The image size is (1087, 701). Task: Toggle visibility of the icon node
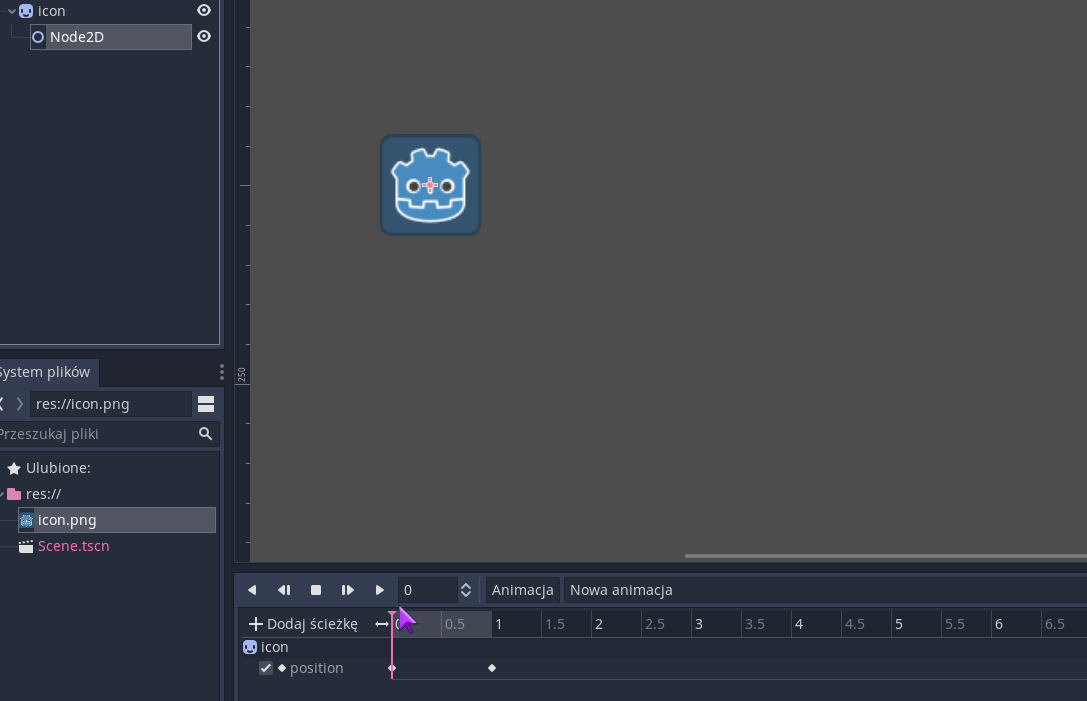pos(204,10)
